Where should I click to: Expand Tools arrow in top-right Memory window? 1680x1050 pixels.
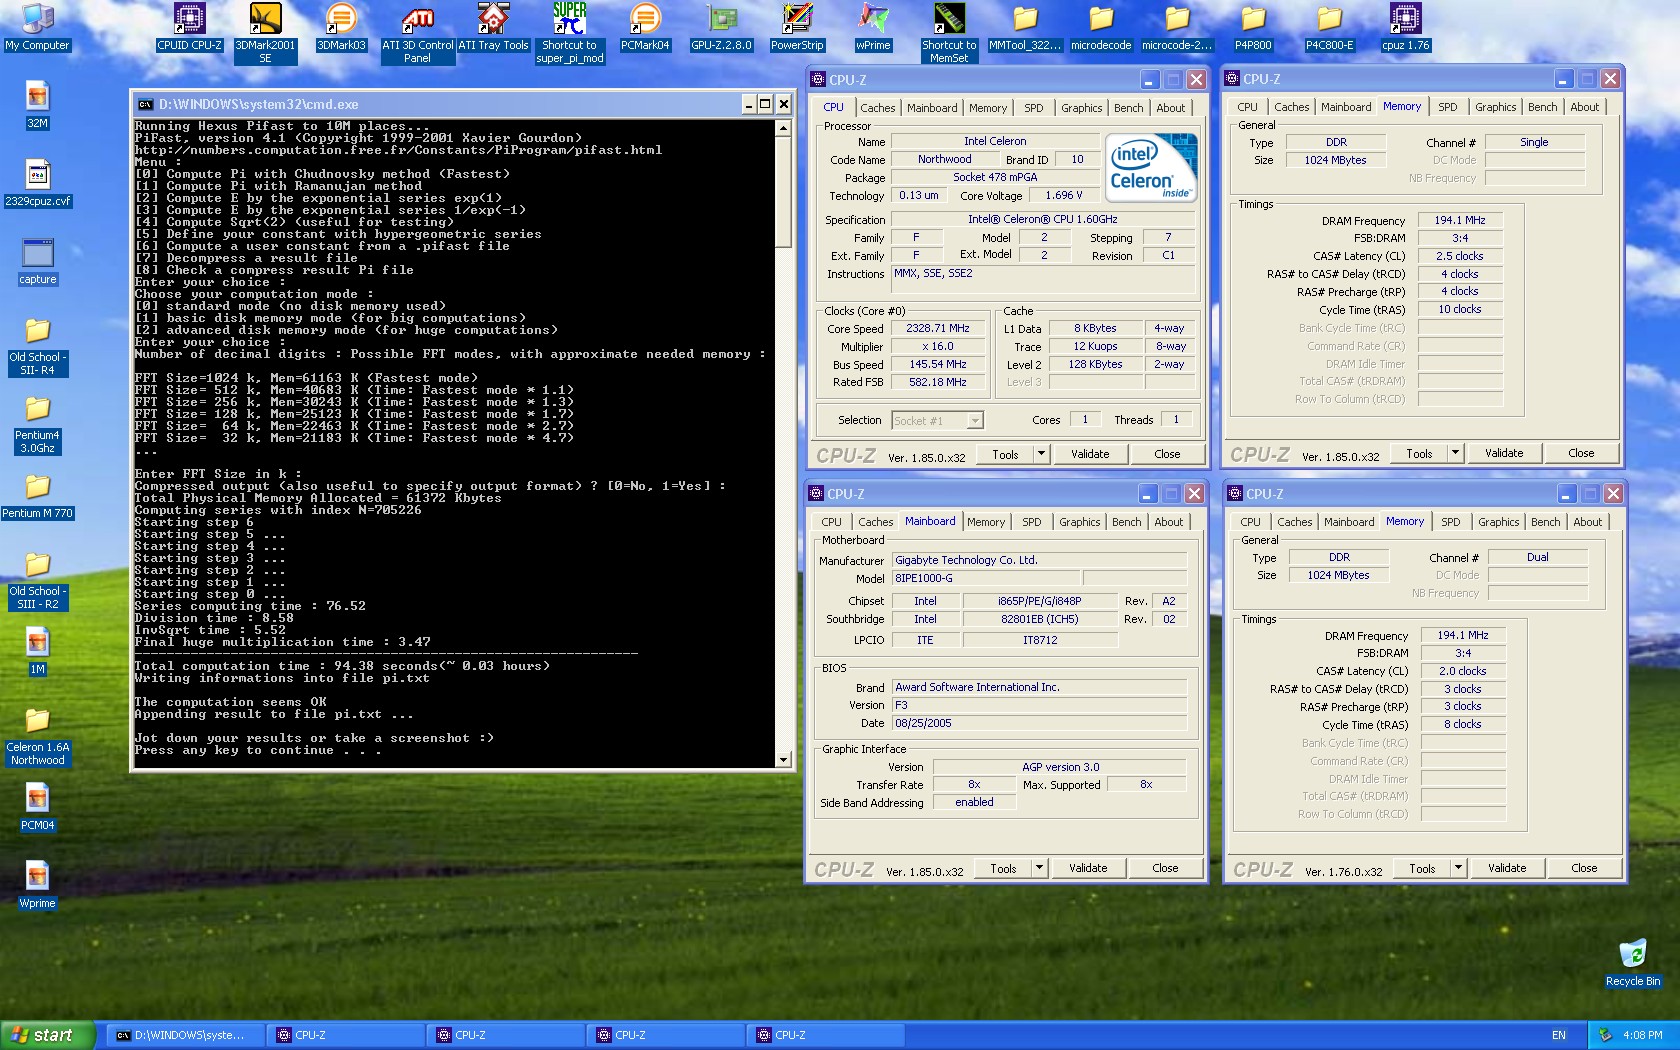click(1455, 453)
